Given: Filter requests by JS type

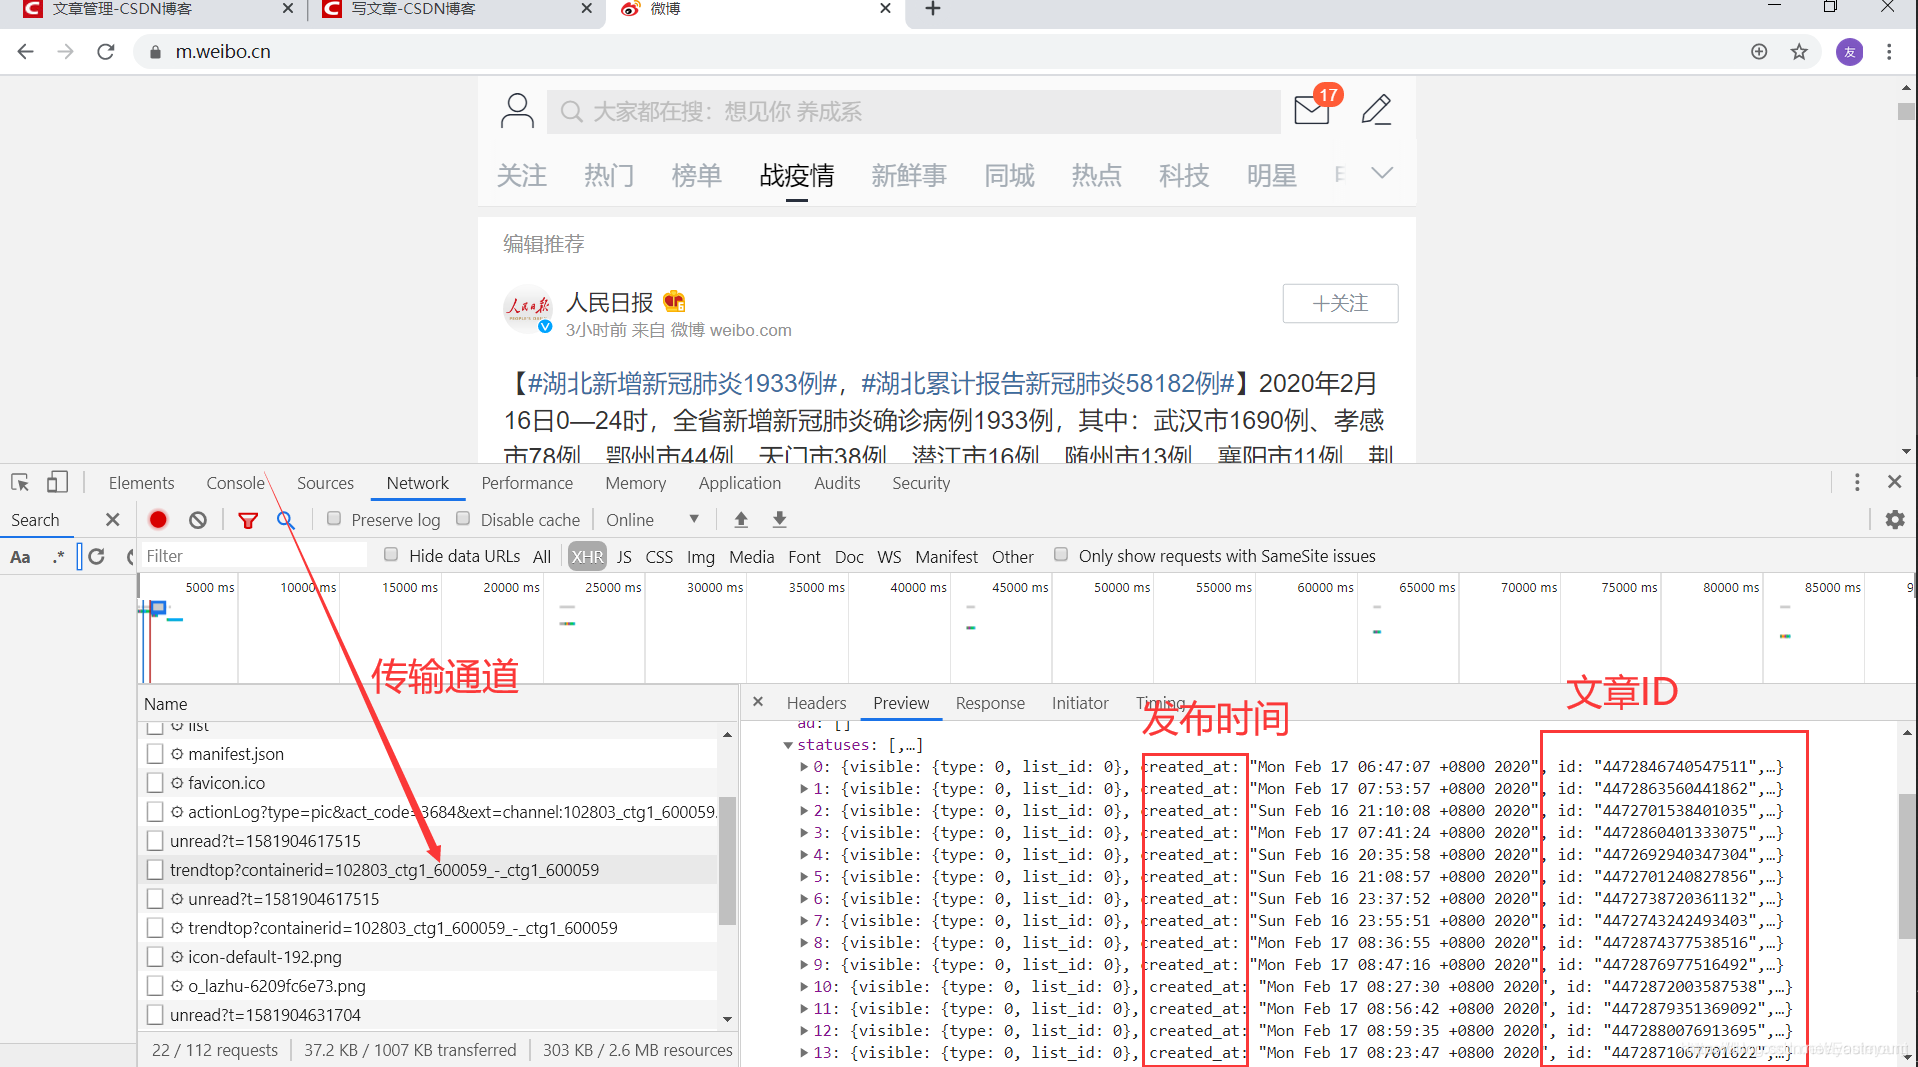Looking at the screenshot, I should click(x=624, y=557).
